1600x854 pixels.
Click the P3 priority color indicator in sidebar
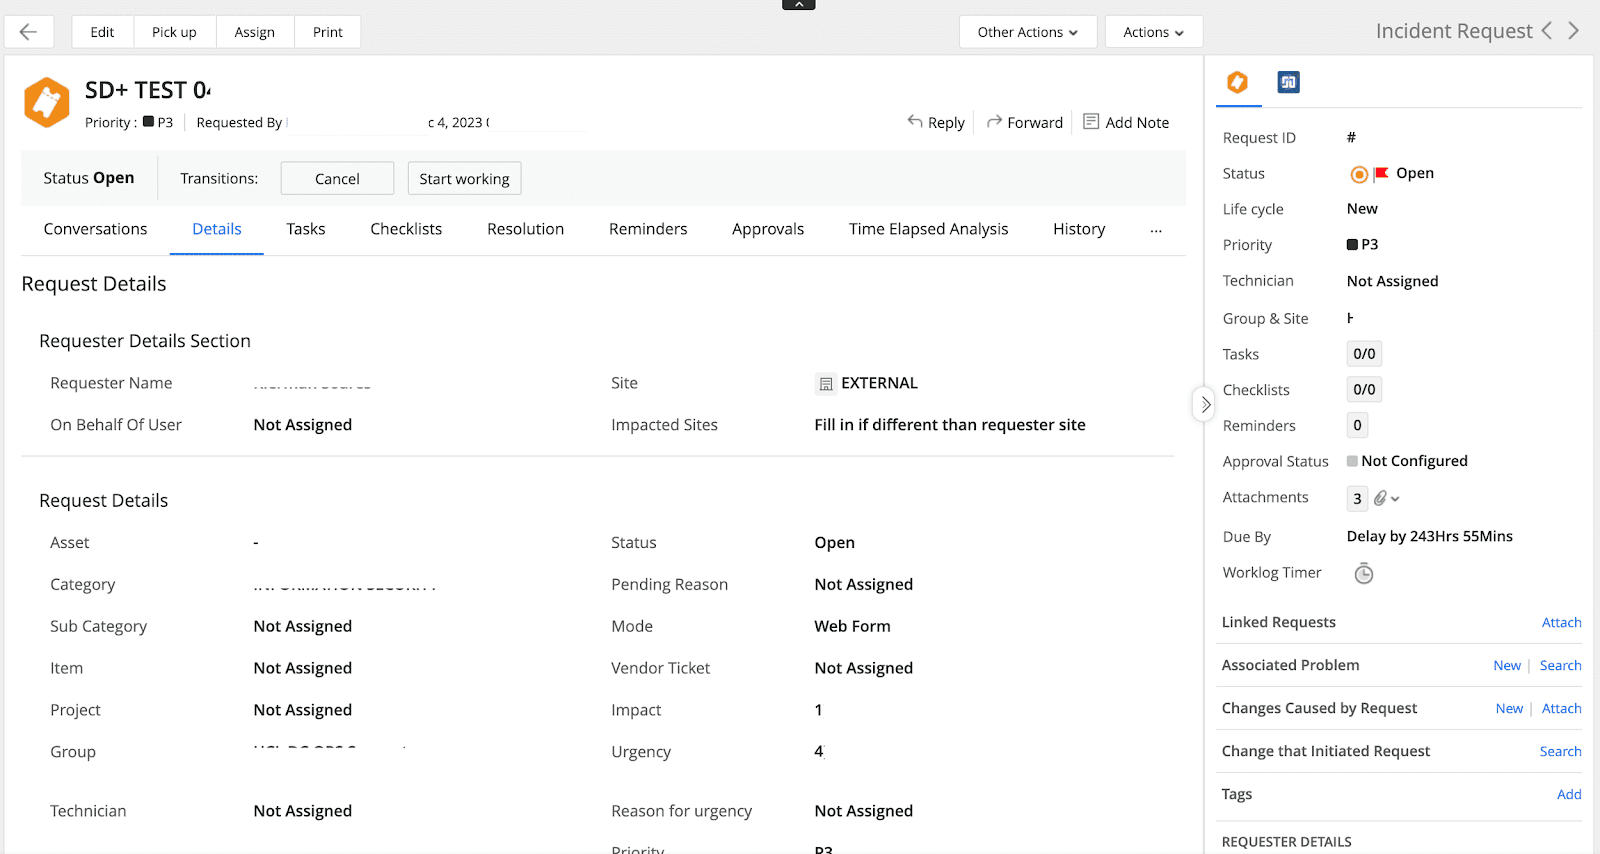(1352, 245)
